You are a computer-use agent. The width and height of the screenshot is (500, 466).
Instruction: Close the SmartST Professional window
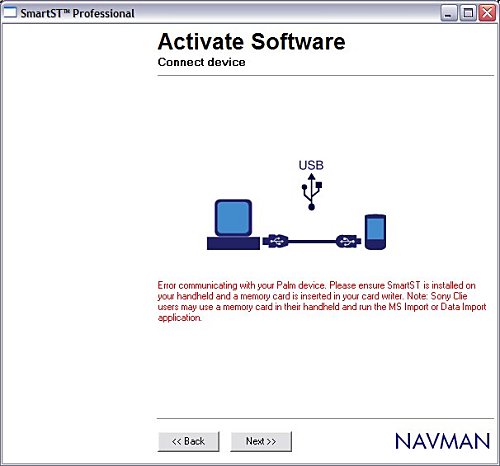(487, 13)
